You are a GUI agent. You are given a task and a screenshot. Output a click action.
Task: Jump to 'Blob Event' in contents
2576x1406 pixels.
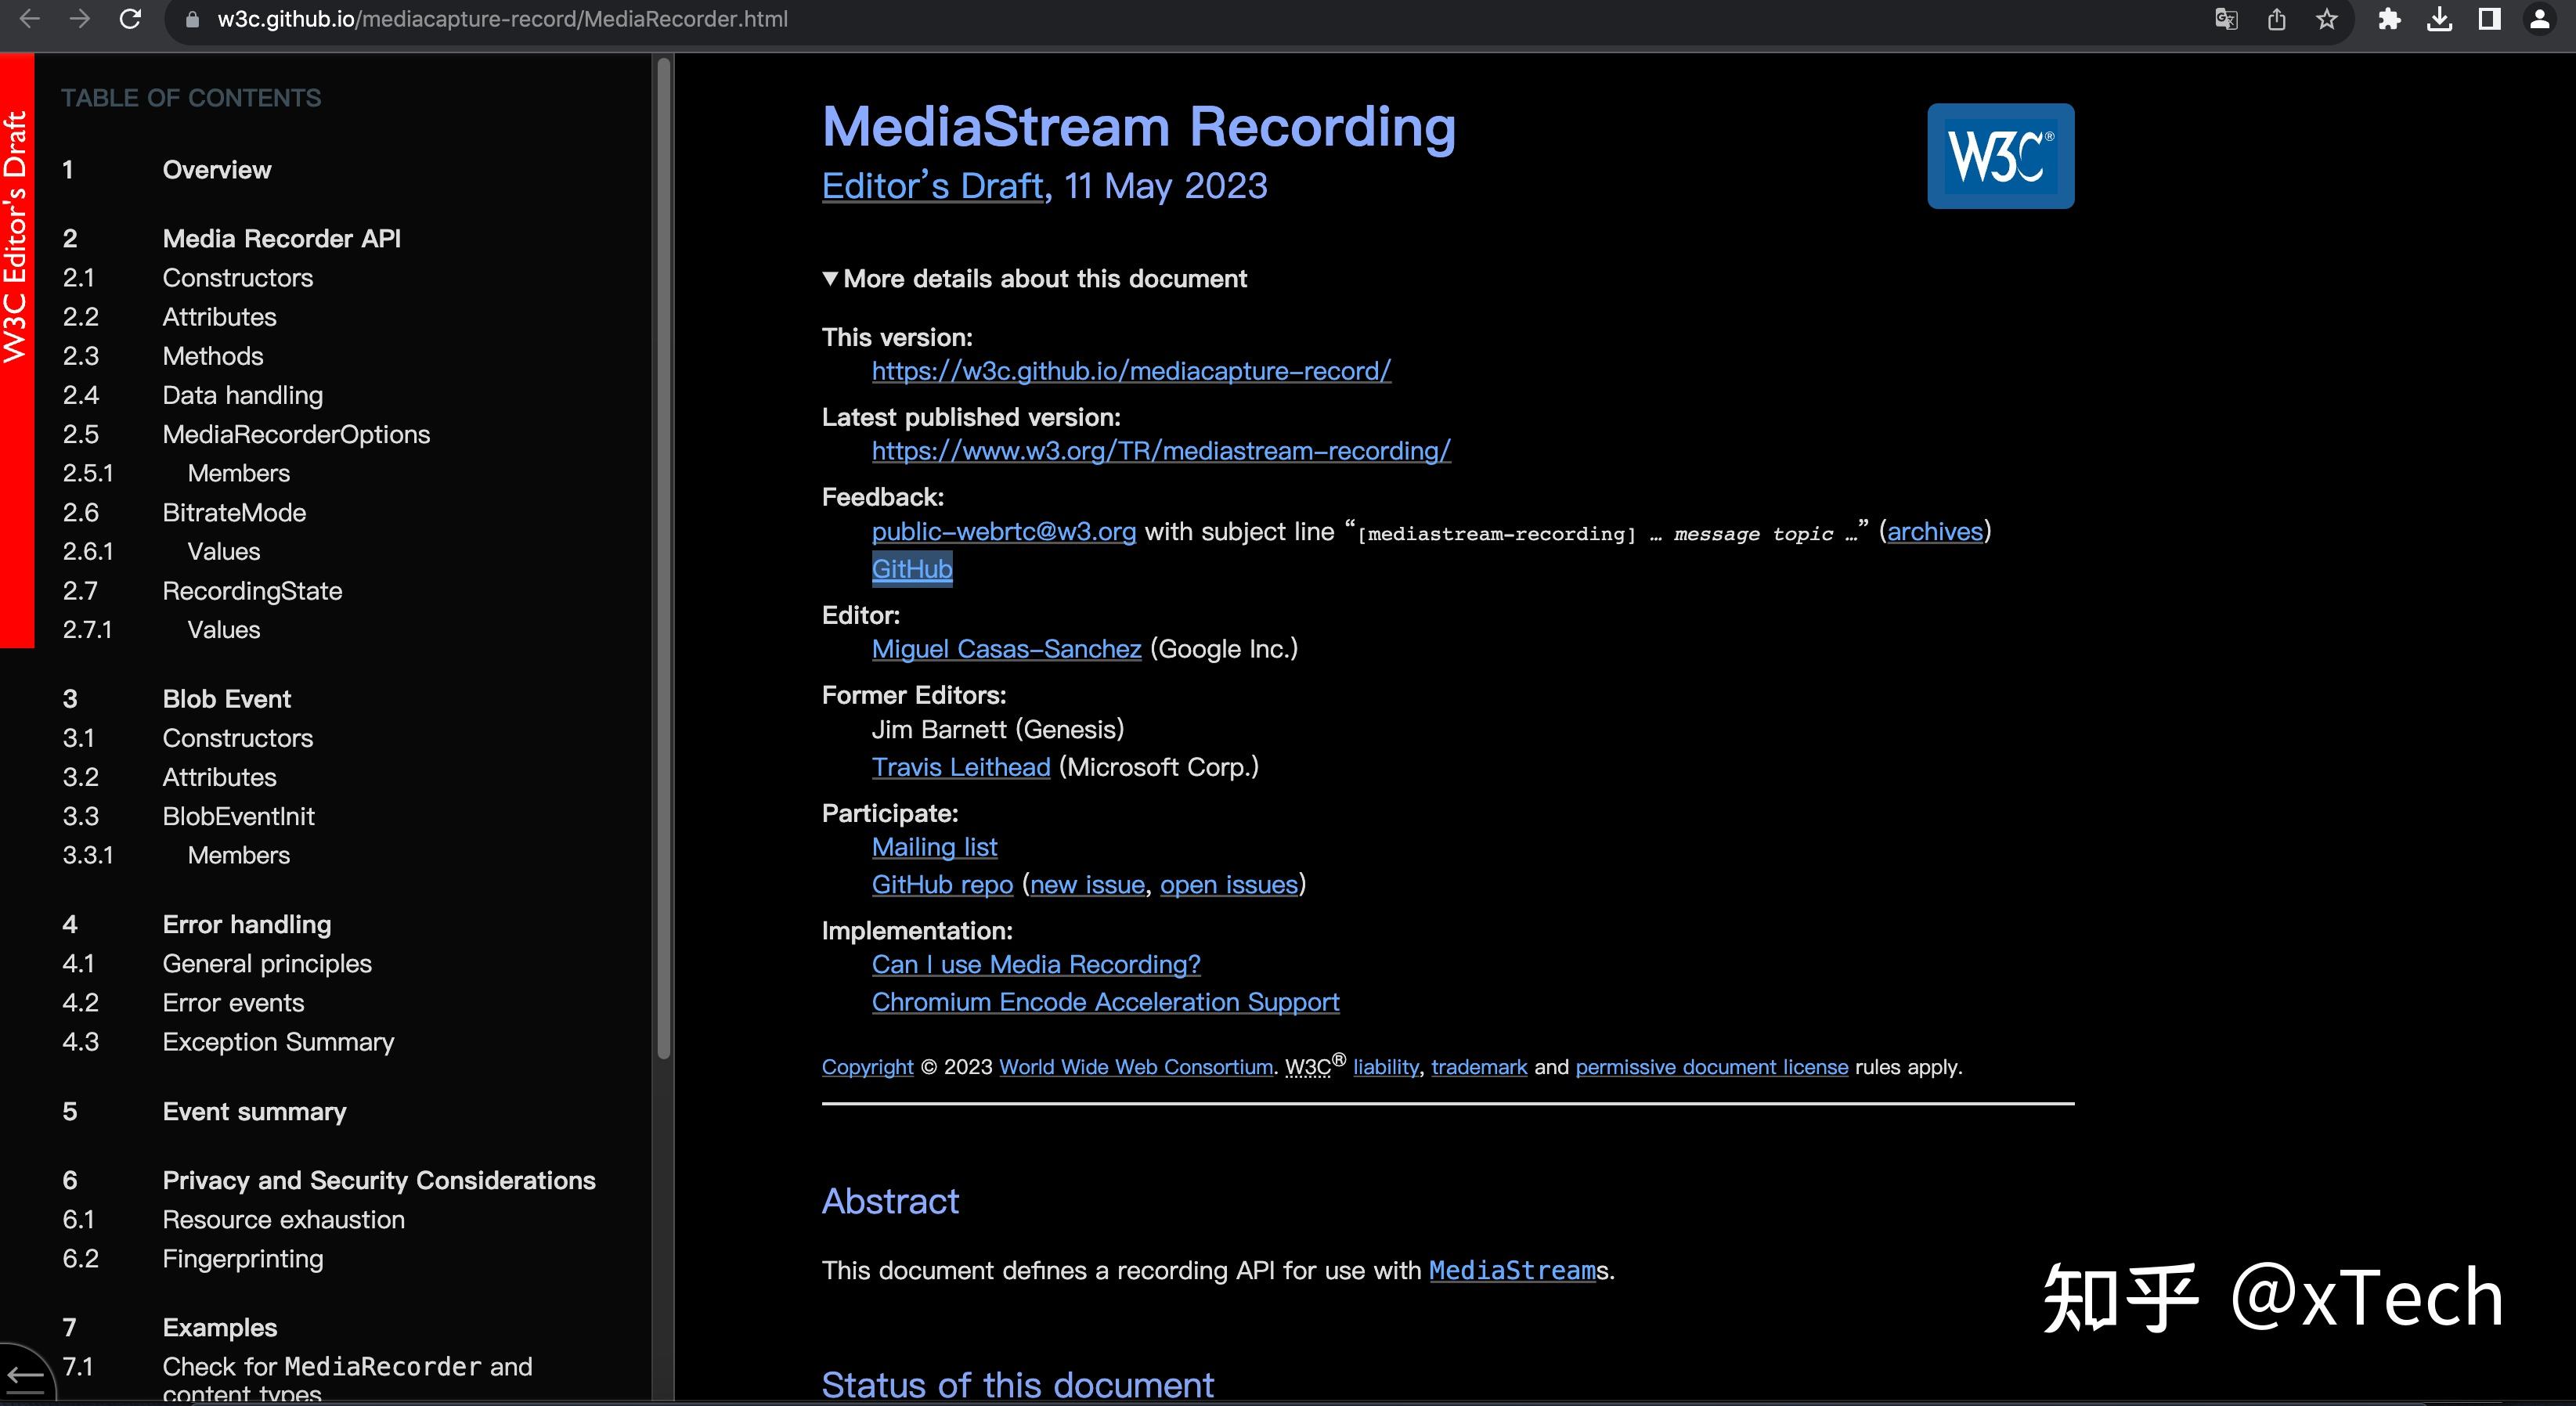(x=226, y=699)
